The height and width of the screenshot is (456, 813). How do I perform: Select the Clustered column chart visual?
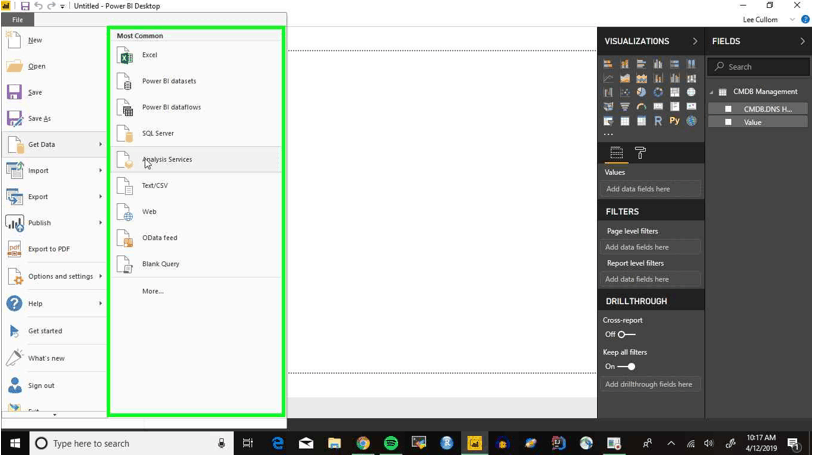658,64
